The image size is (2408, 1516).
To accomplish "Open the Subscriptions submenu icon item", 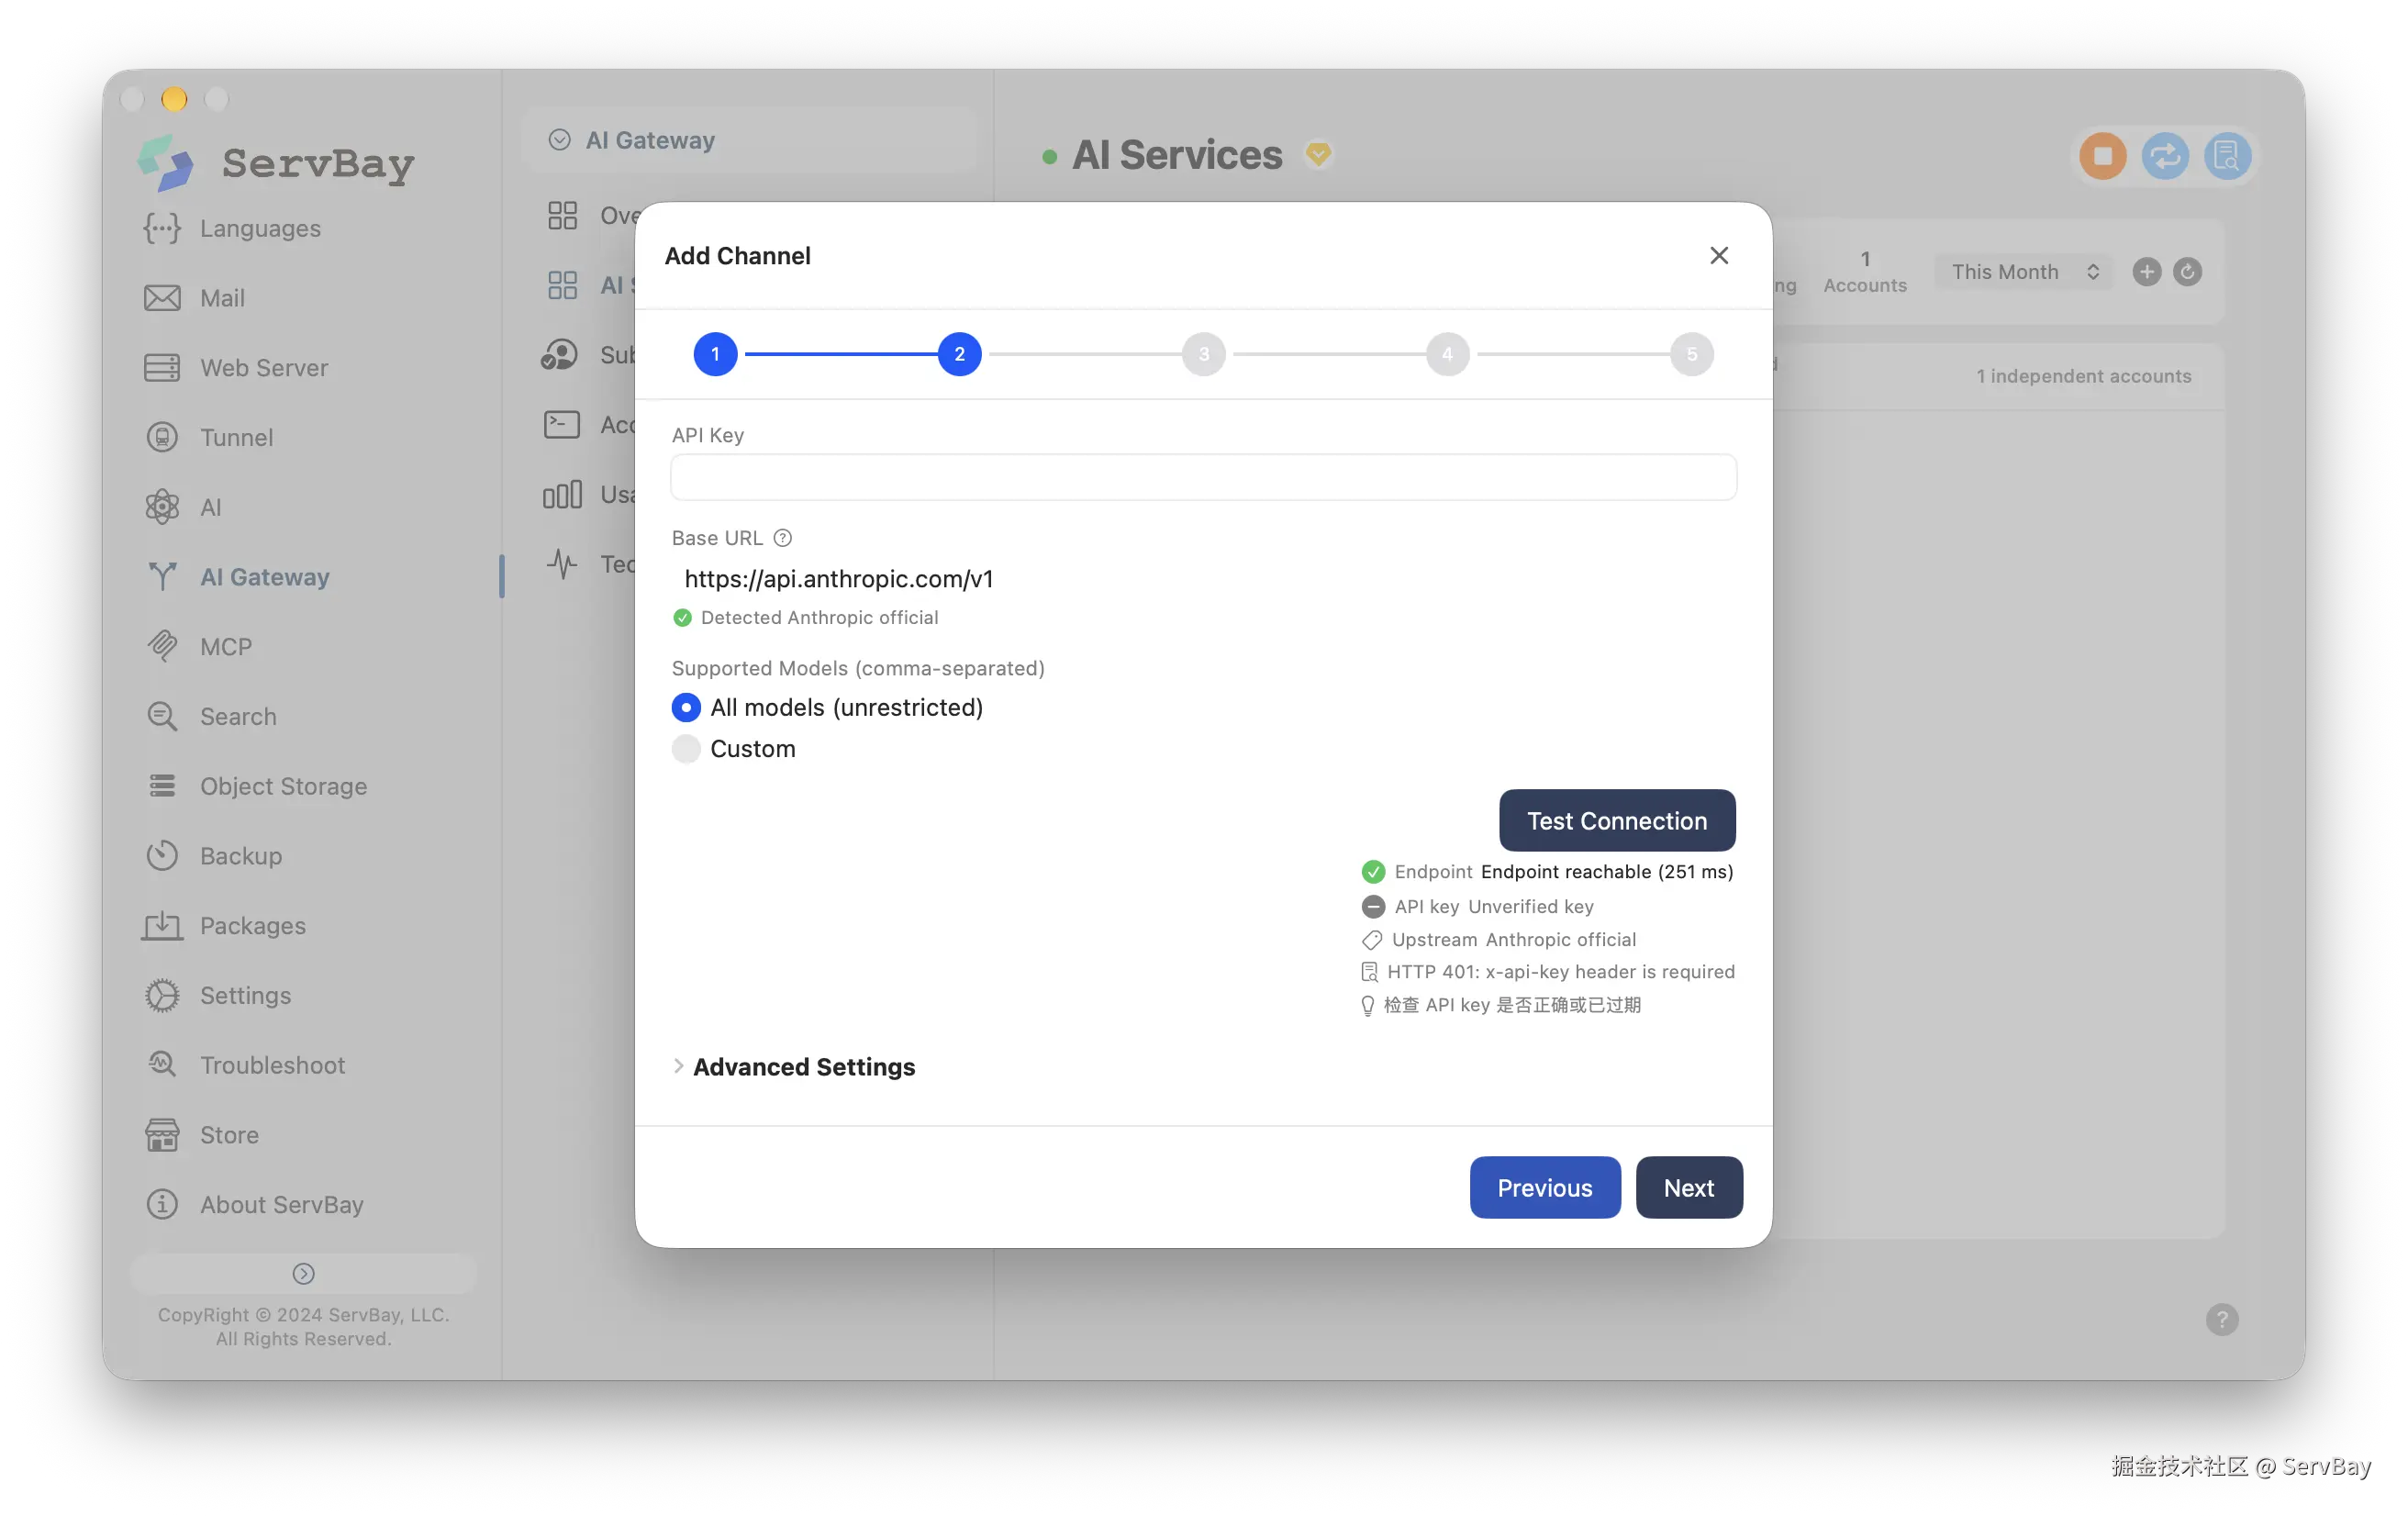I will point(589,355).
